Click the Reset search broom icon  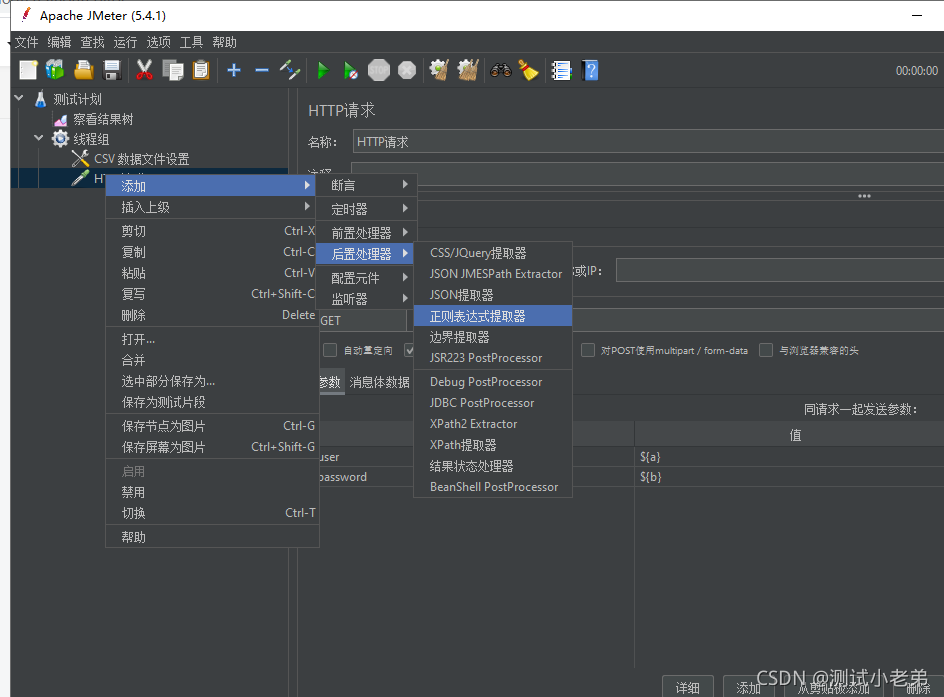529,70
